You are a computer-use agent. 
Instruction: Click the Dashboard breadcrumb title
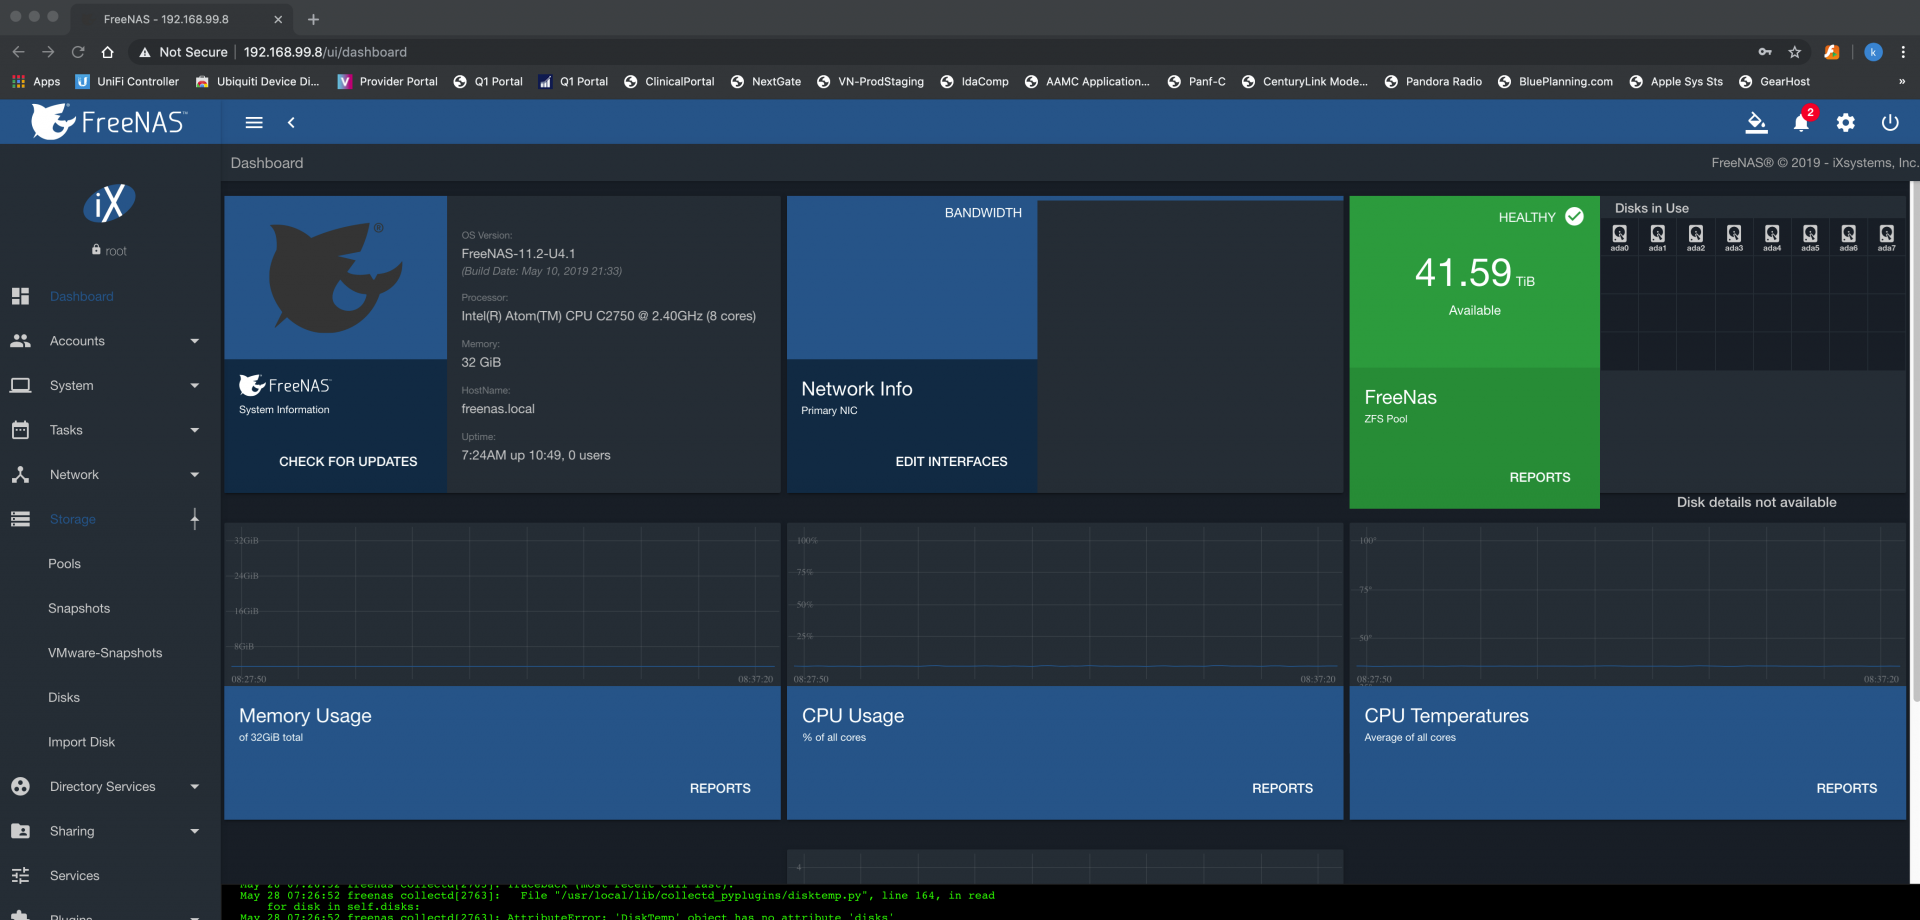(x=267, y=163)
